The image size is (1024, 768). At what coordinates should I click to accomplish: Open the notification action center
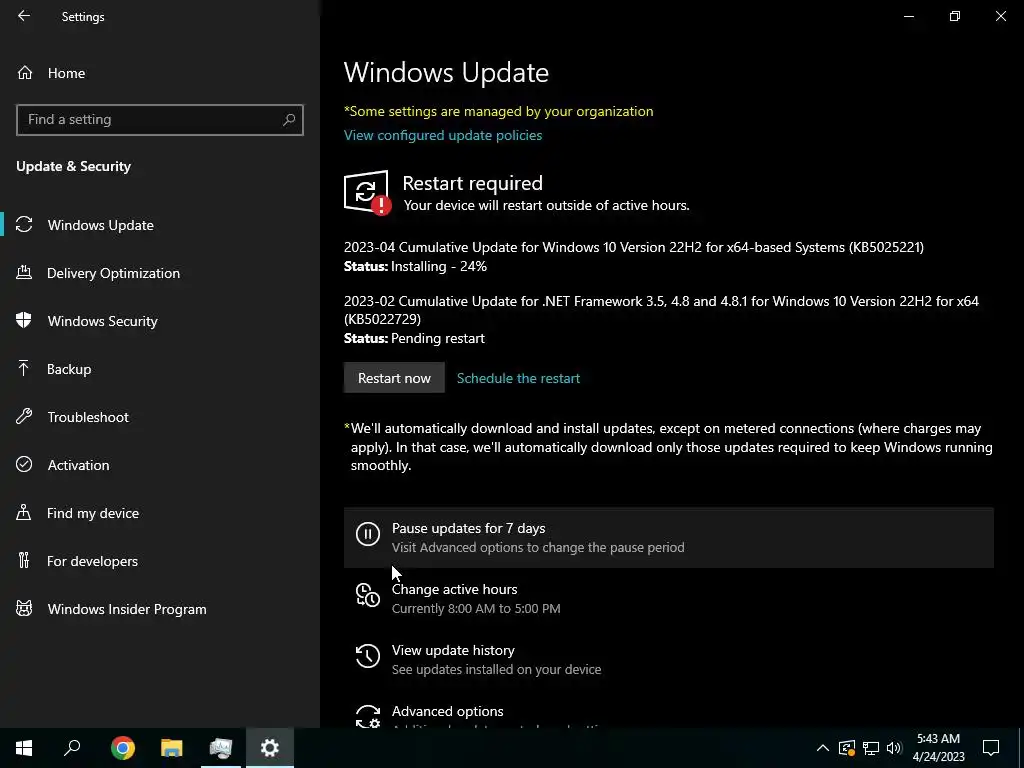coord(991,748)
